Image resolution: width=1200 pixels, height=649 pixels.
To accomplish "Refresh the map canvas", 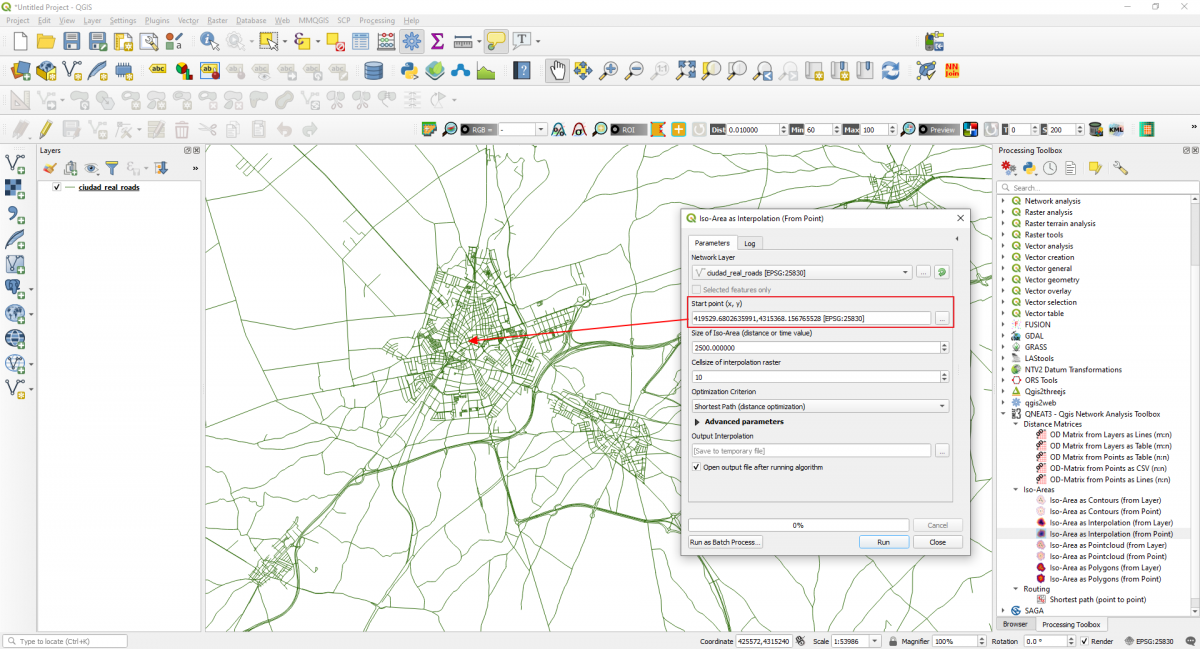I will pos(891,71).
